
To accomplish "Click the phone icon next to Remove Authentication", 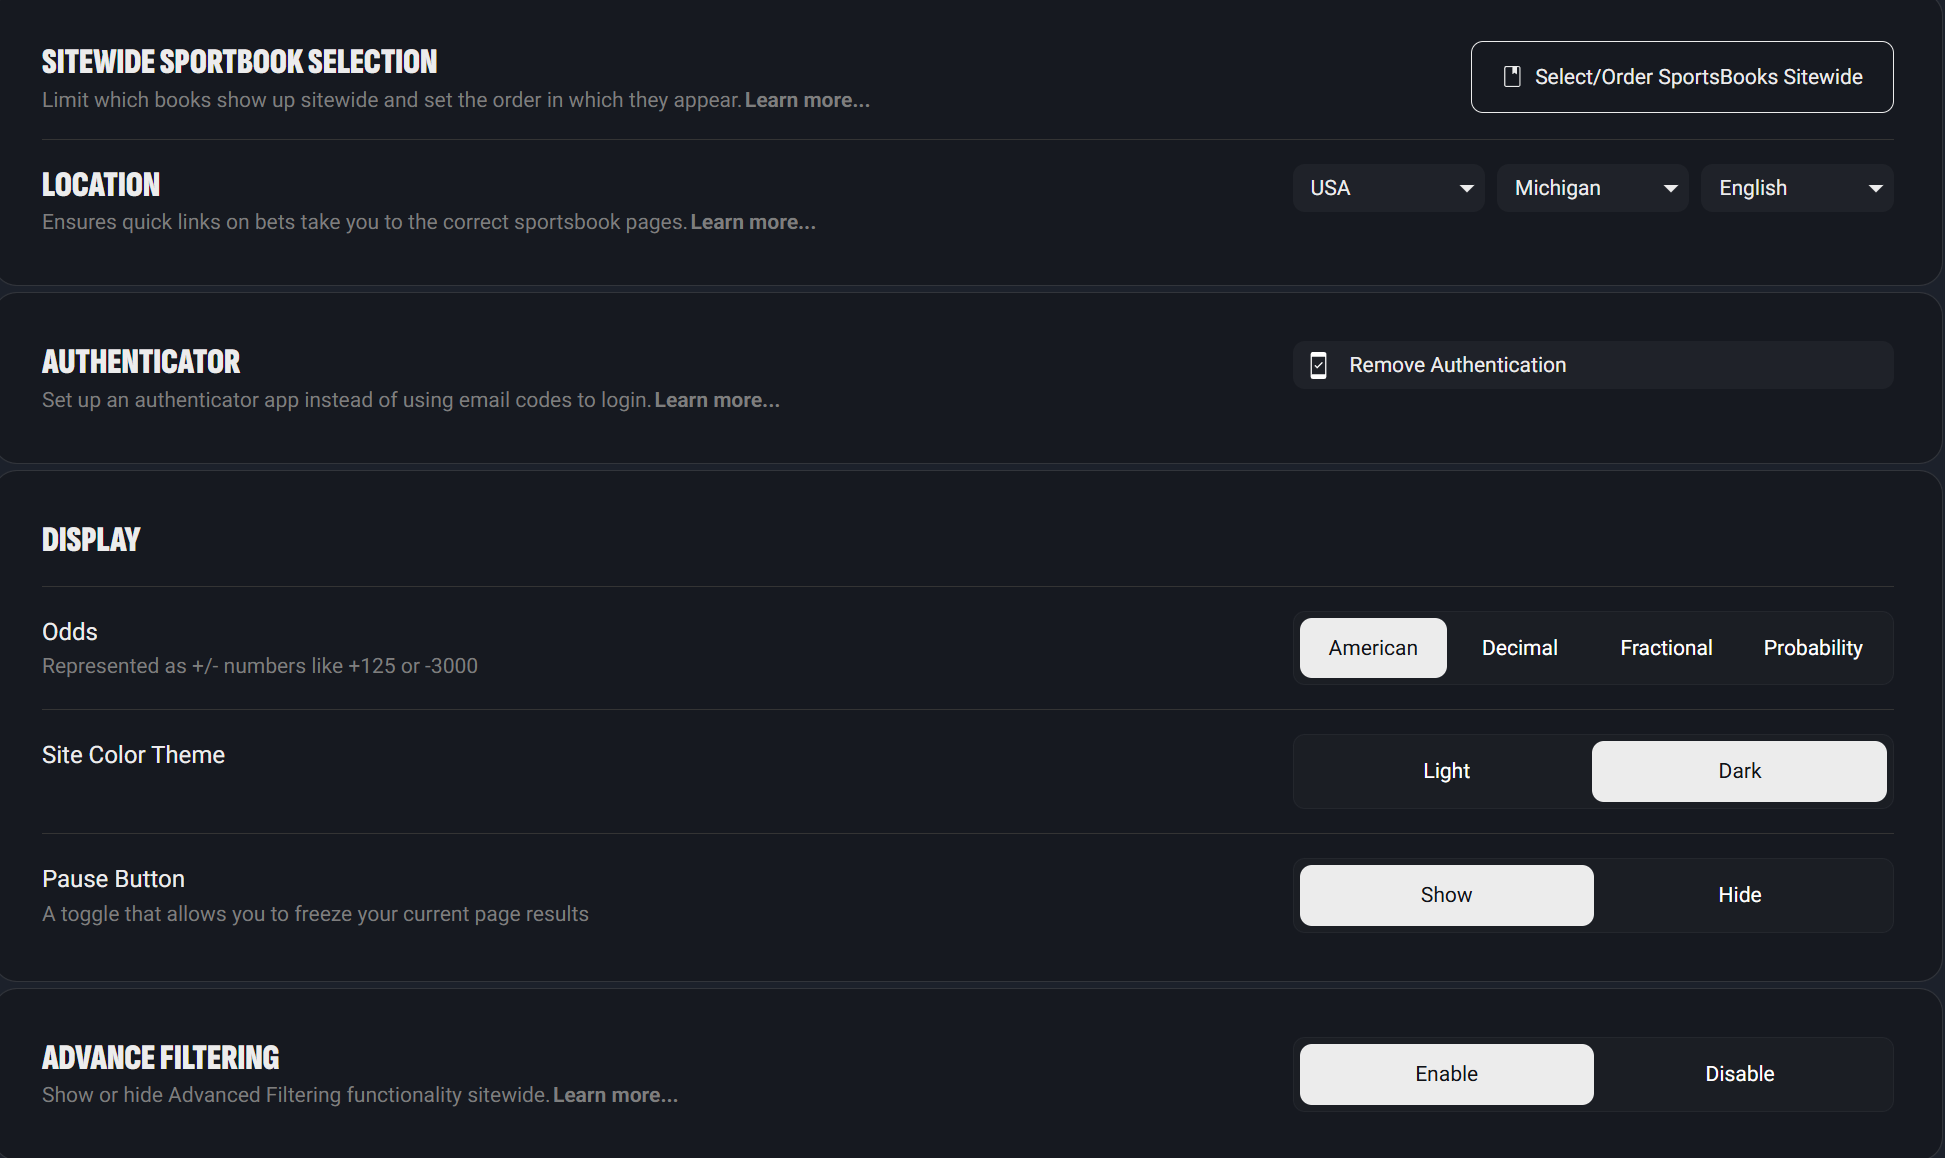I will [1319, 365].
